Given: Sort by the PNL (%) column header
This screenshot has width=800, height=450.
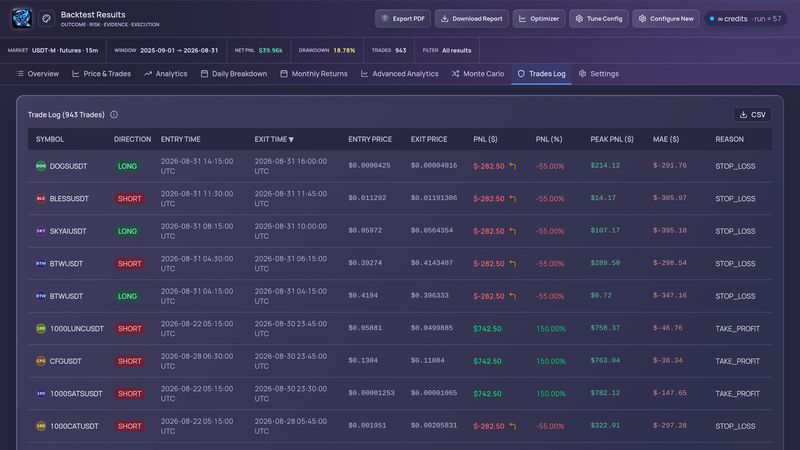Looking at the screenshot, I should (x=549, y=139).
